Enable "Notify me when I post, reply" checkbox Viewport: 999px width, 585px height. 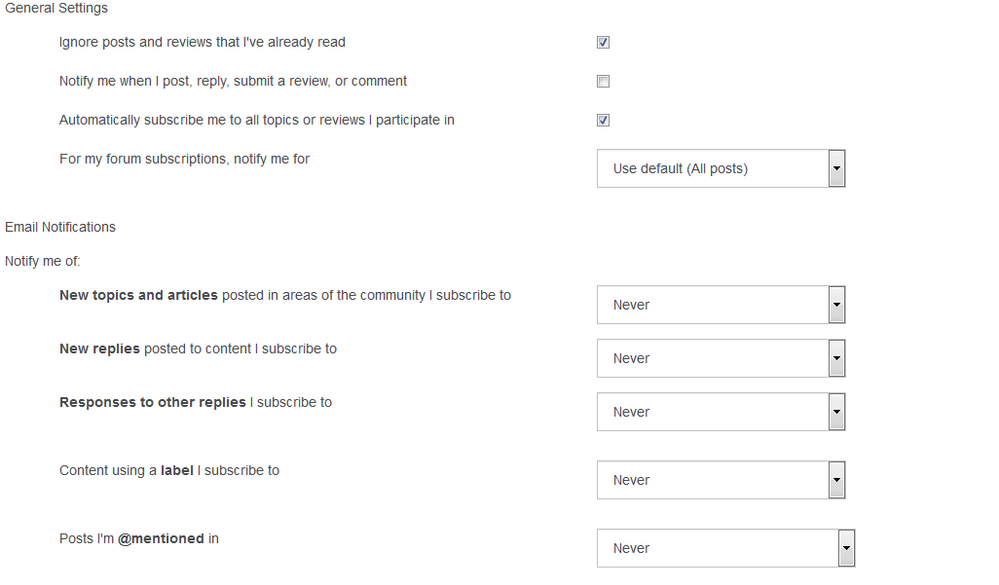pyautogui.click(x=603, y=82)
